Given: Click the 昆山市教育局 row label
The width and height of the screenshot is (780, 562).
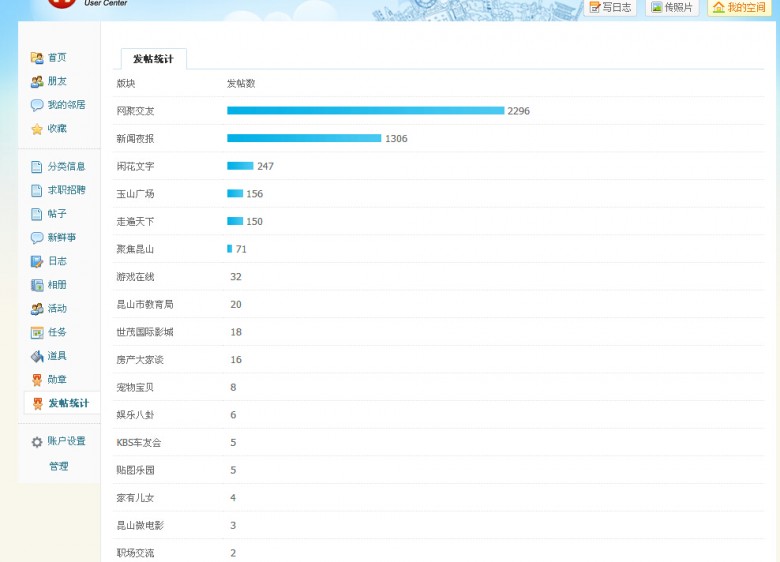Looking at the screenshot, I should [145, 304].
